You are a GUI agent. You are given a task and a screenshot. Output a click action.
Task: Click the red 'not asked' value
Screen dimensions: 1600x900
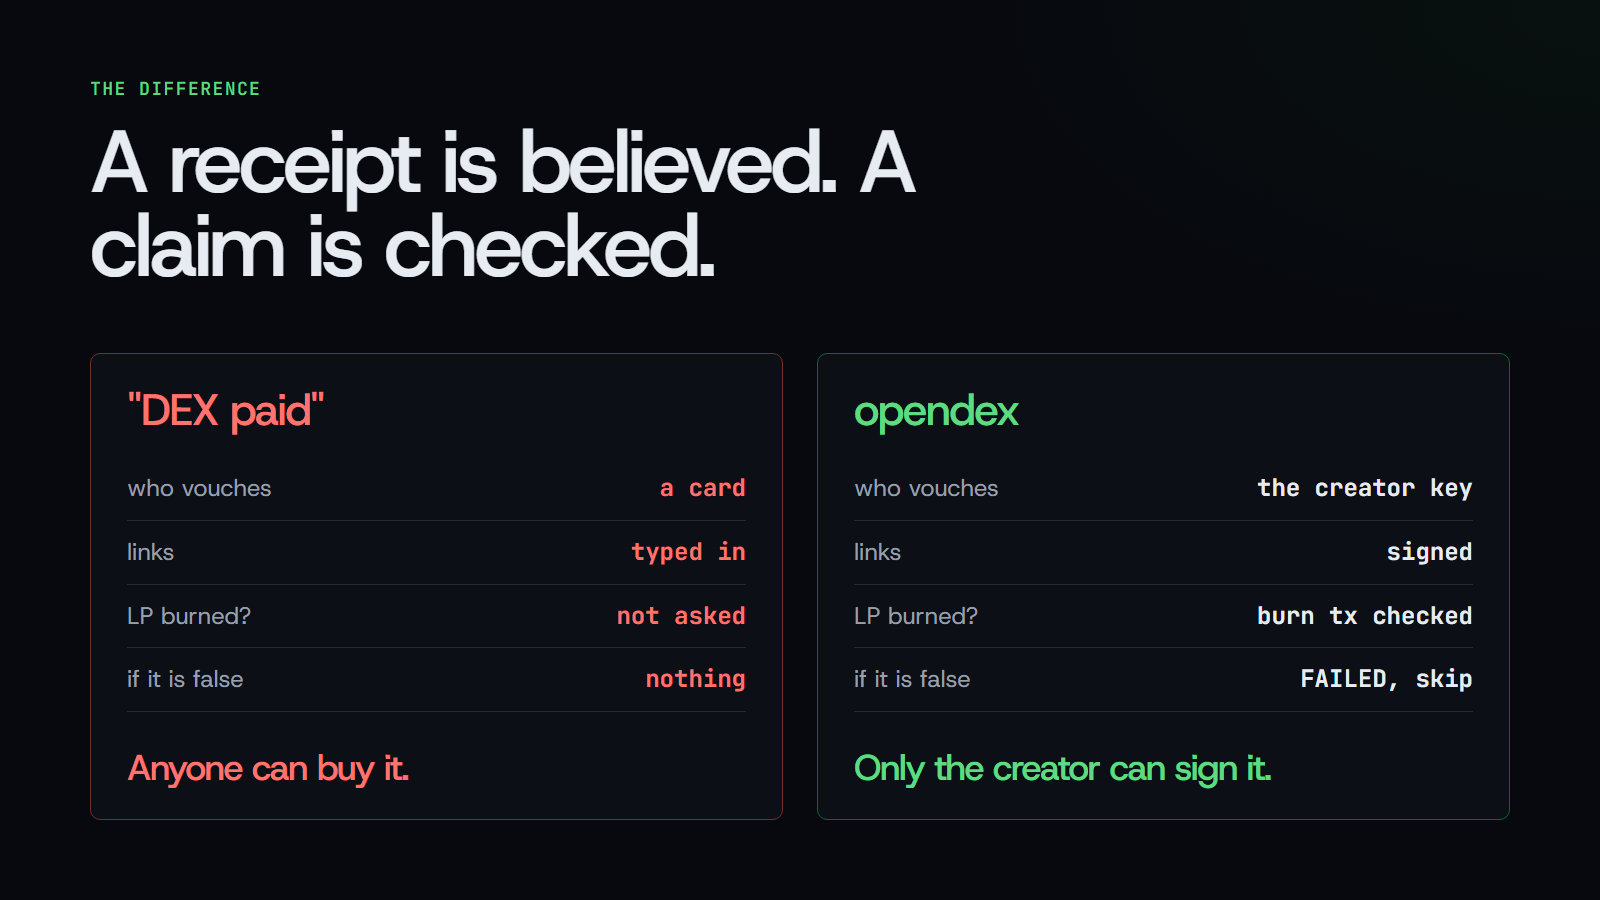point(681,616)
